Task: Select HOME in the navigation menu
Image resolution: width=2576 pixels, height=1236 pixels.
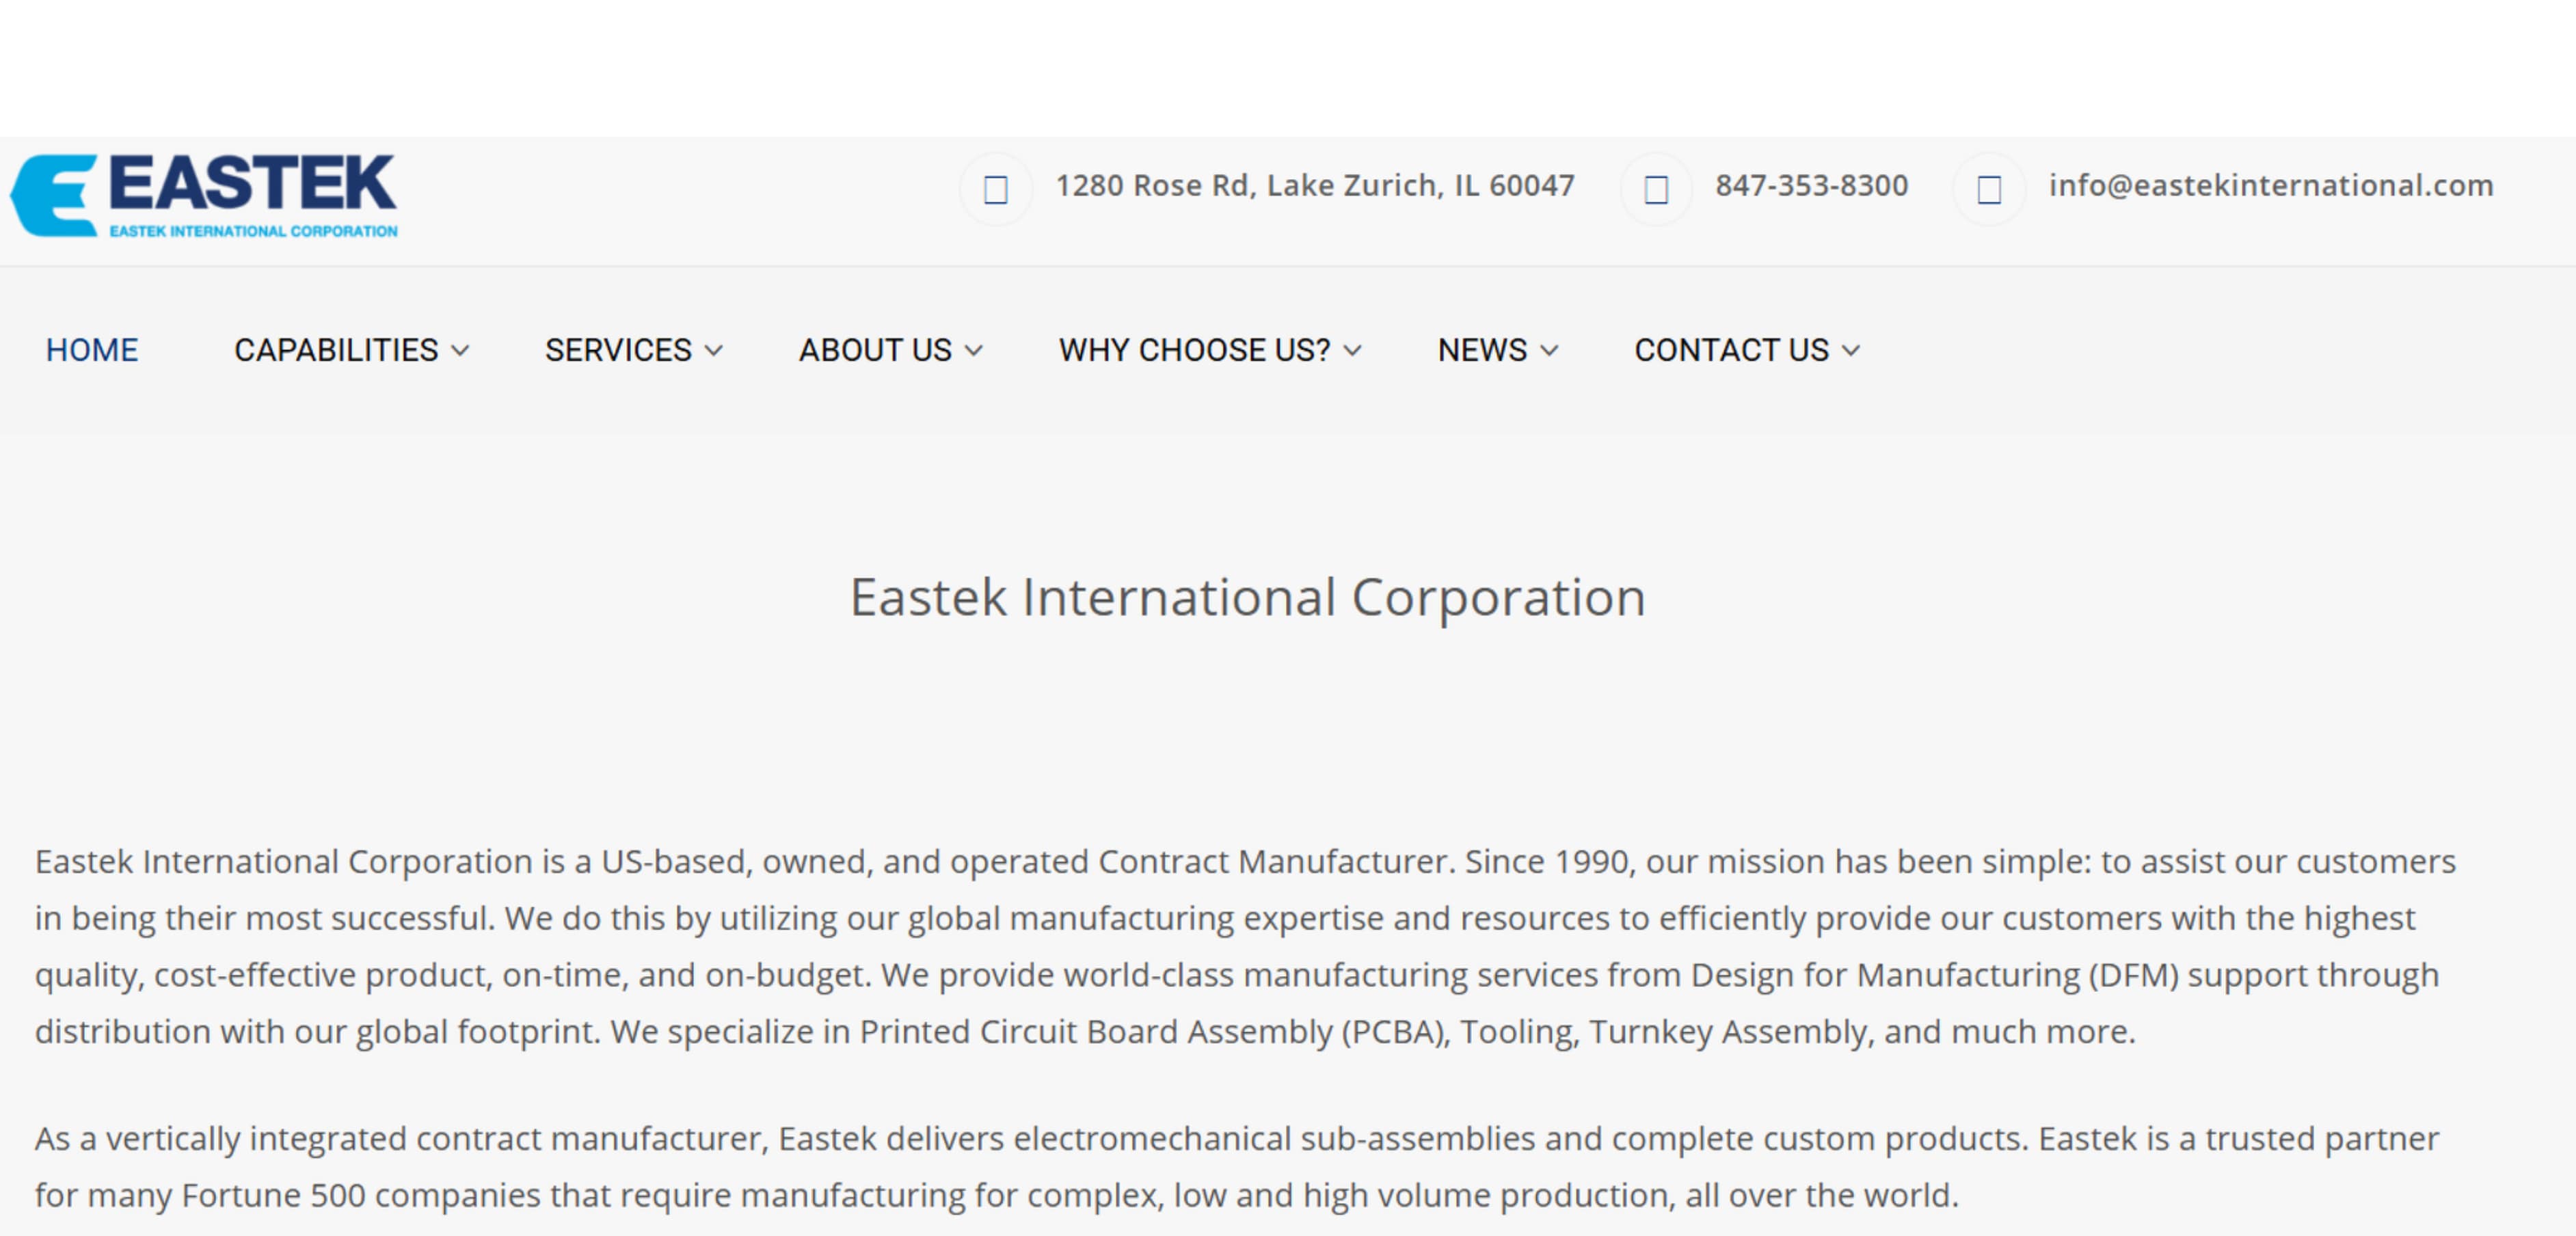Action: 91,351
